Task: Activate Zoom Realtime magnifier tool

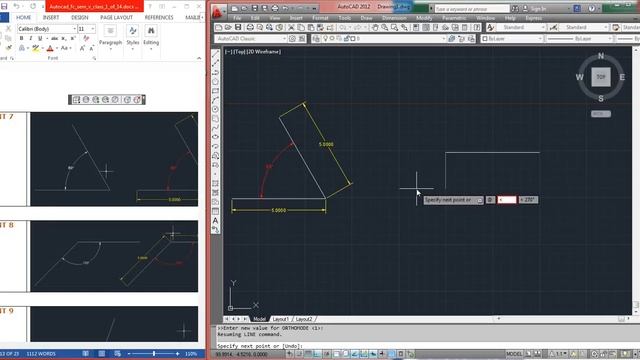Action: tap(384, 27)
